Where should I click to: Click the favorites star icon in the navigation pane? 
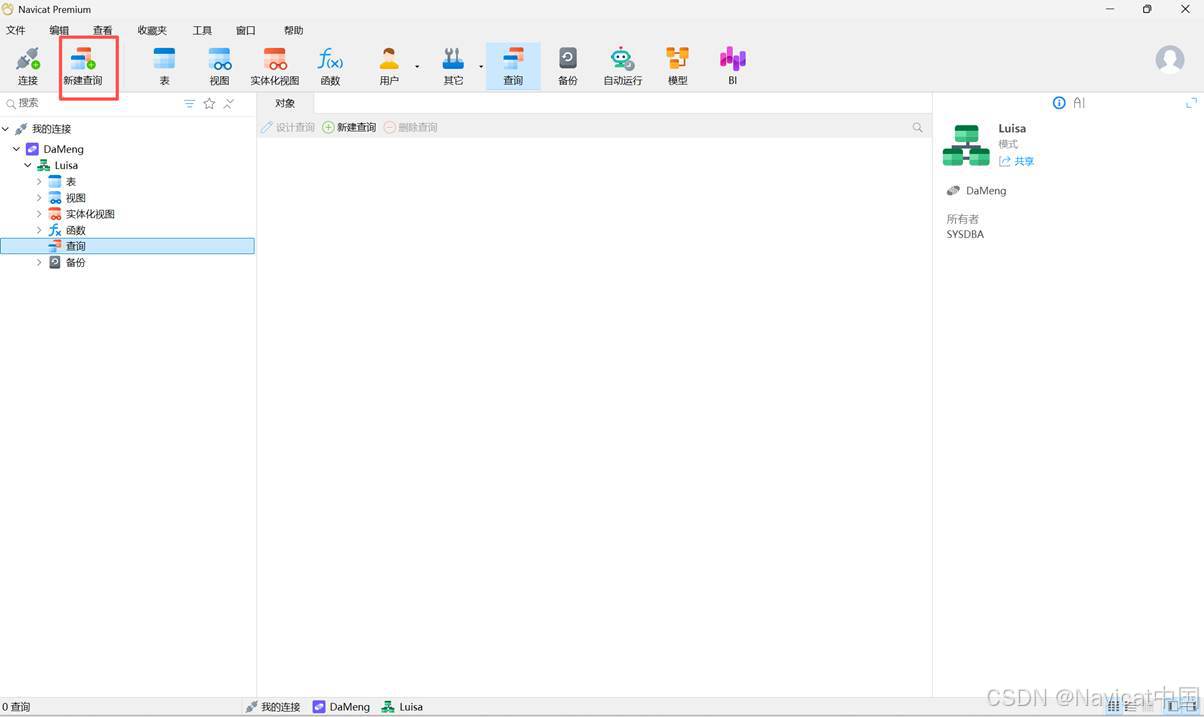[x=210, y=104]
